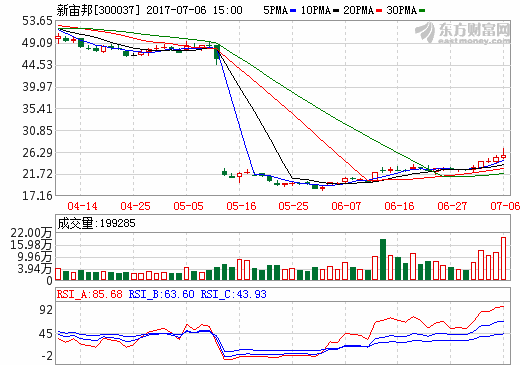Click the 15.98万 volume axis label
This screenshot has height=365, width=520.
(31, 245)
